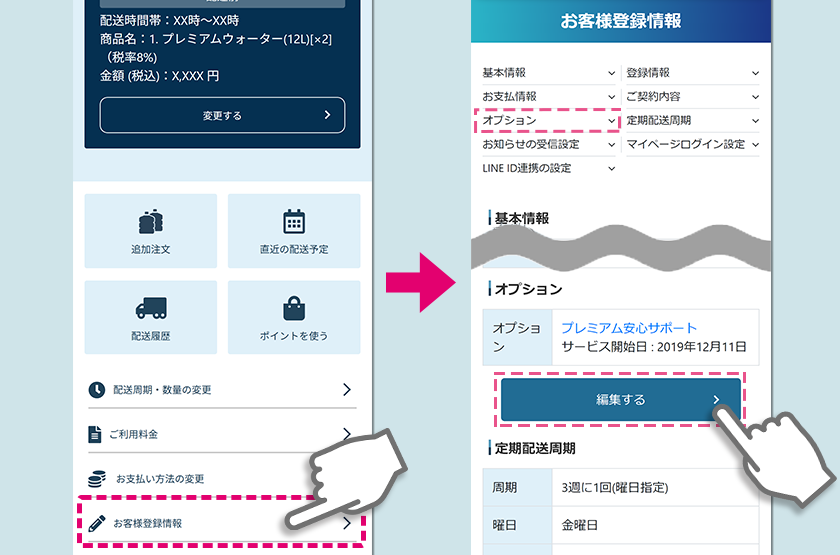
Task: Expand the 基本情報 section link
Action: tap(548, 73)
